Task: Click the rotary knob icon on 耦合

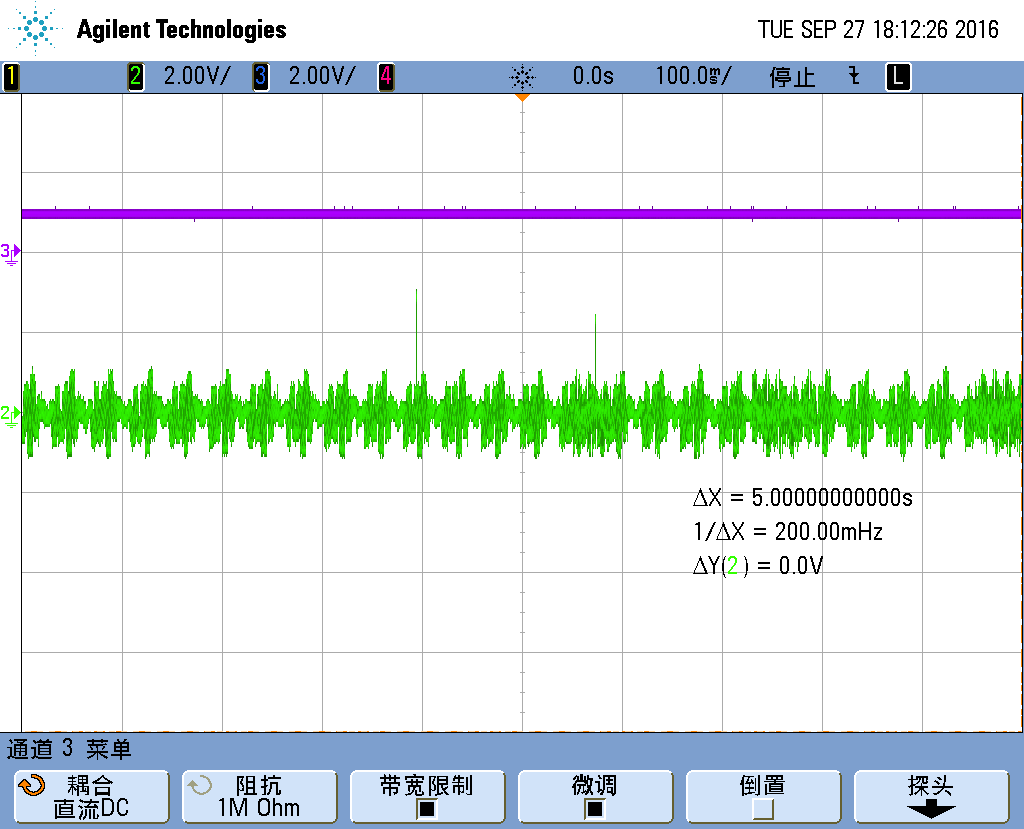Action: [x=32, y=785]
